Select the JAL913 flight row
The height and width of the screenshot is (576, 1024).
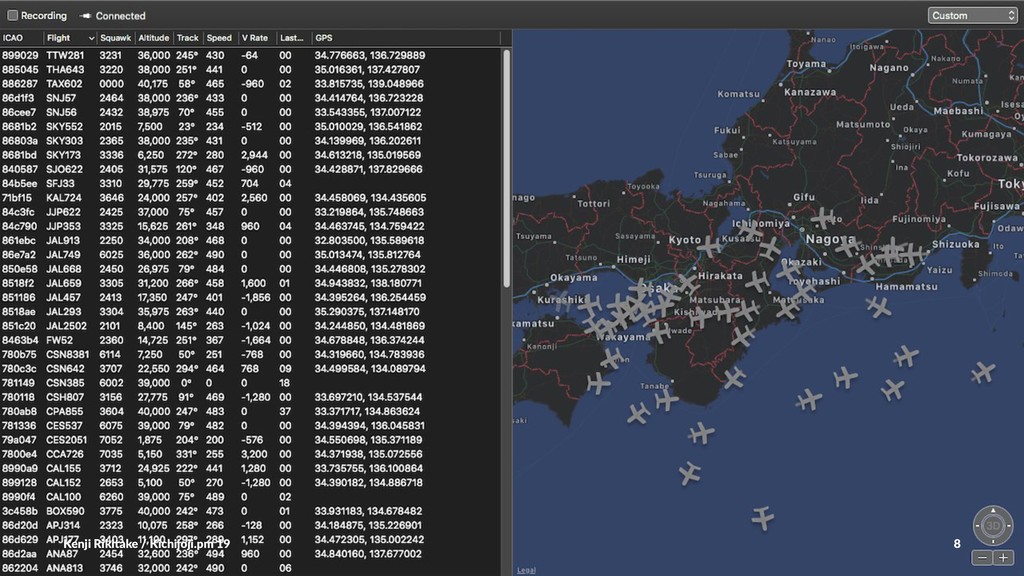251,240
